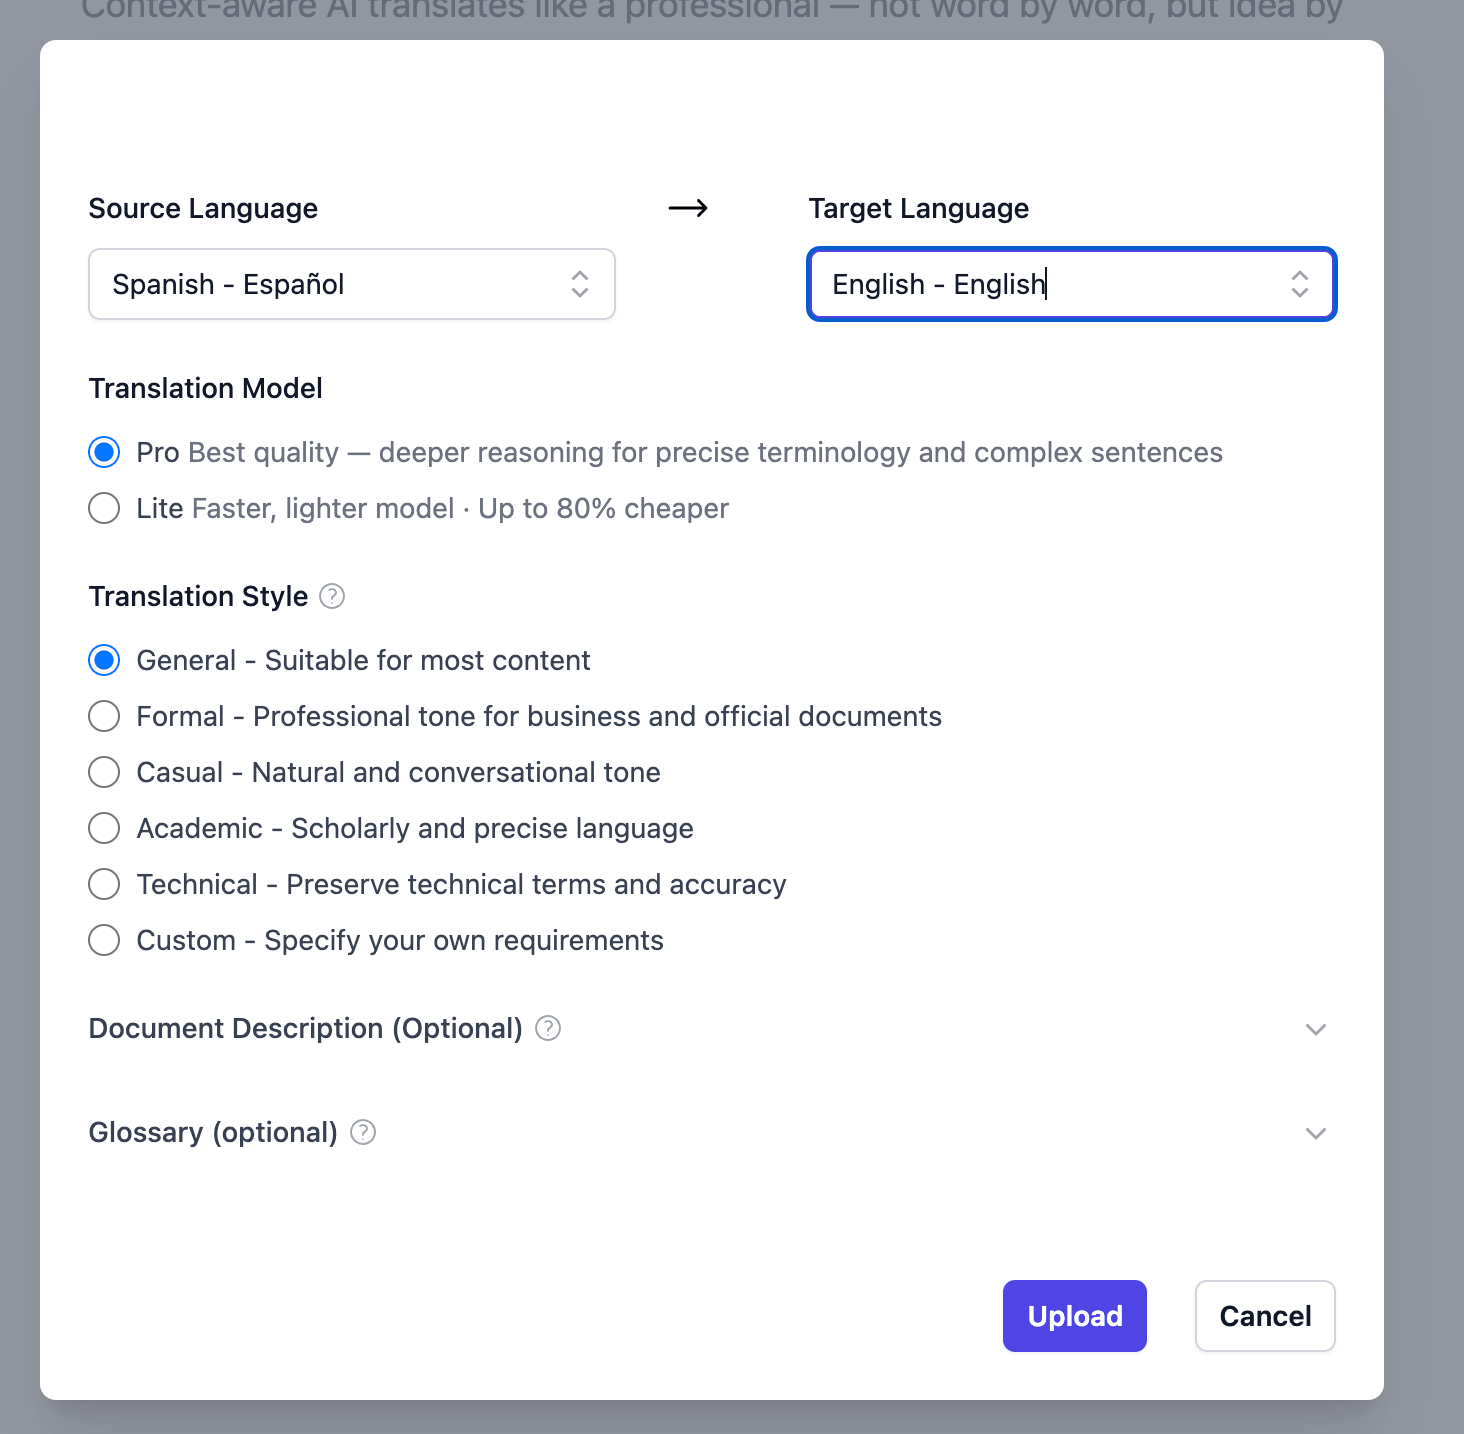Click the Target Language up-down chevron icon
The width and height of the screenshot is (1464, 1434).
(1300, 284)
